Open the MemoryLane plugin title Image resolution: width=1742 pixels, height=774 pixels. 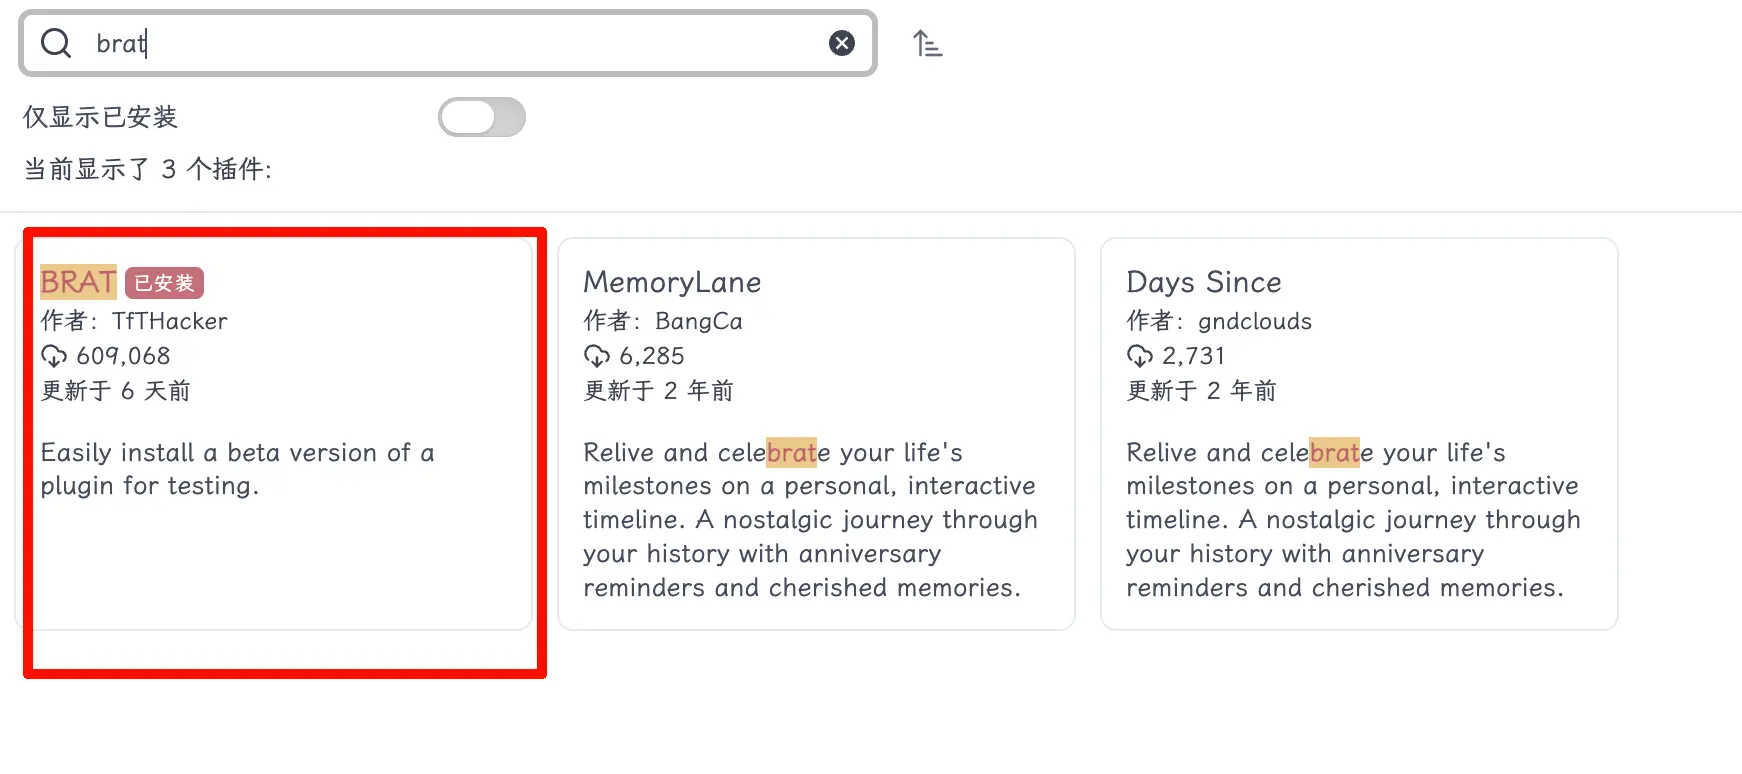672,282
